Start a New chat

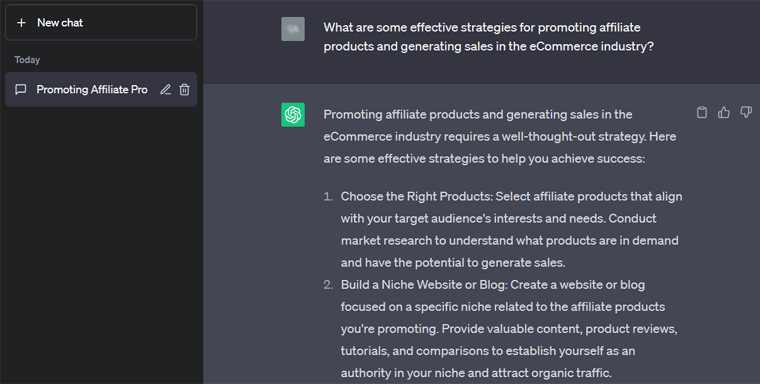coord(101,22)
